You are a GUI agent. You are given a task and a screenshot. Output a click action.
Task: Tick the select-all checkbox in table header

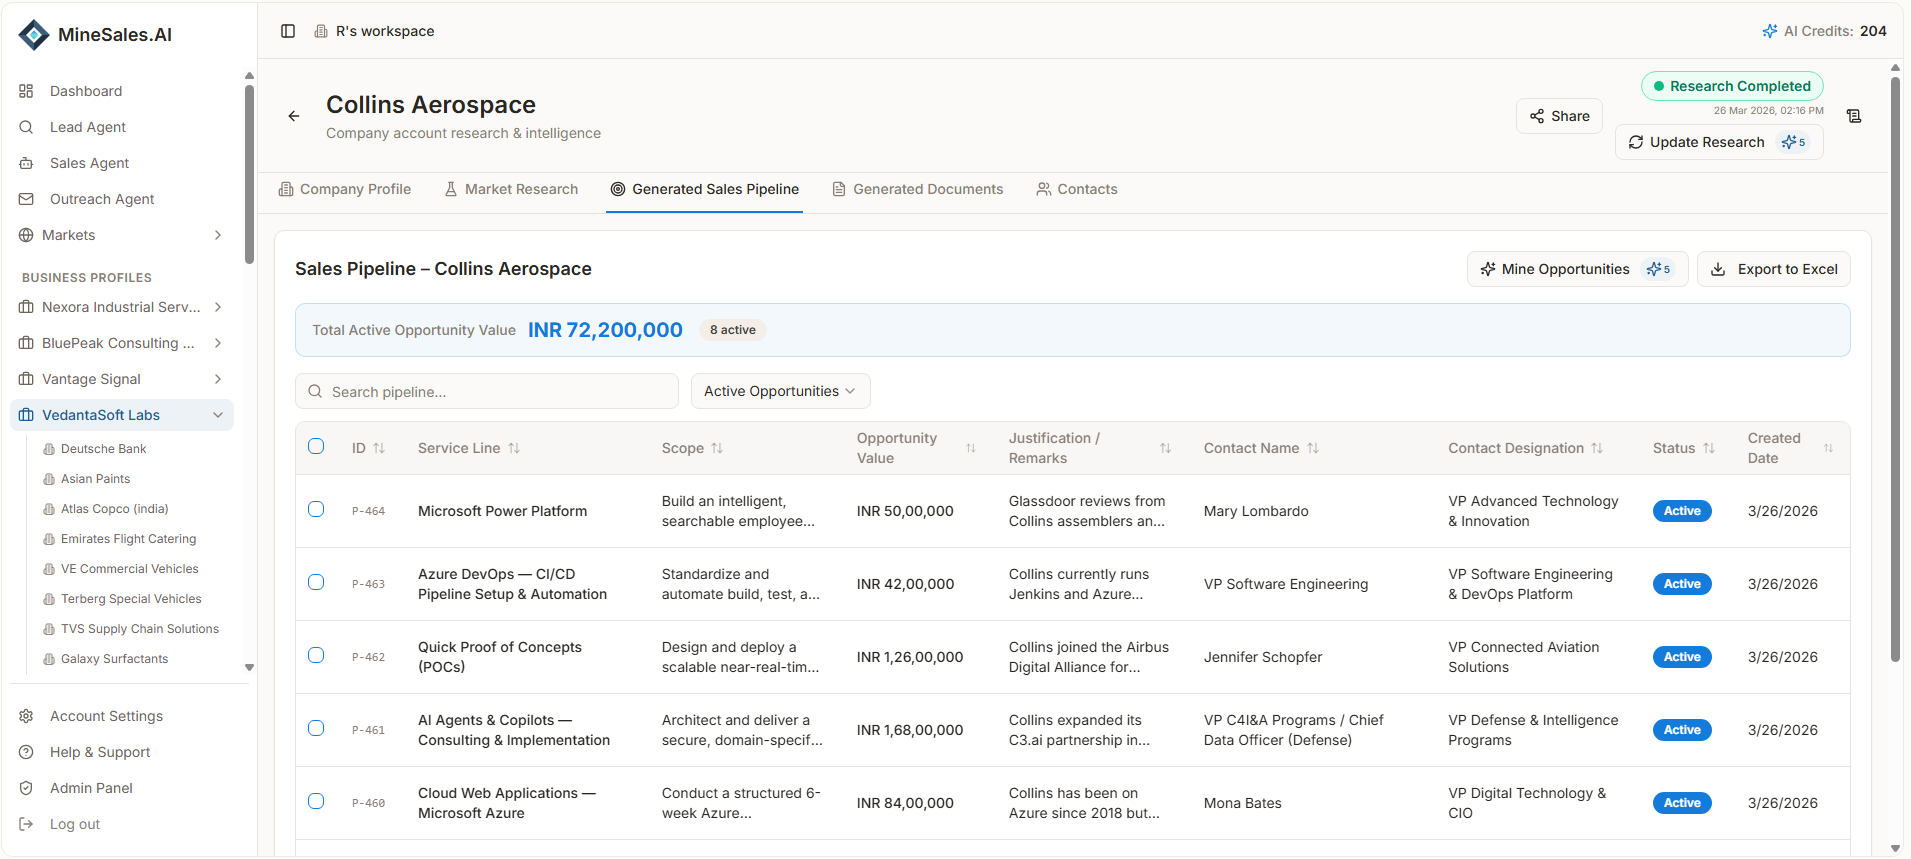(x=316, y=446)
